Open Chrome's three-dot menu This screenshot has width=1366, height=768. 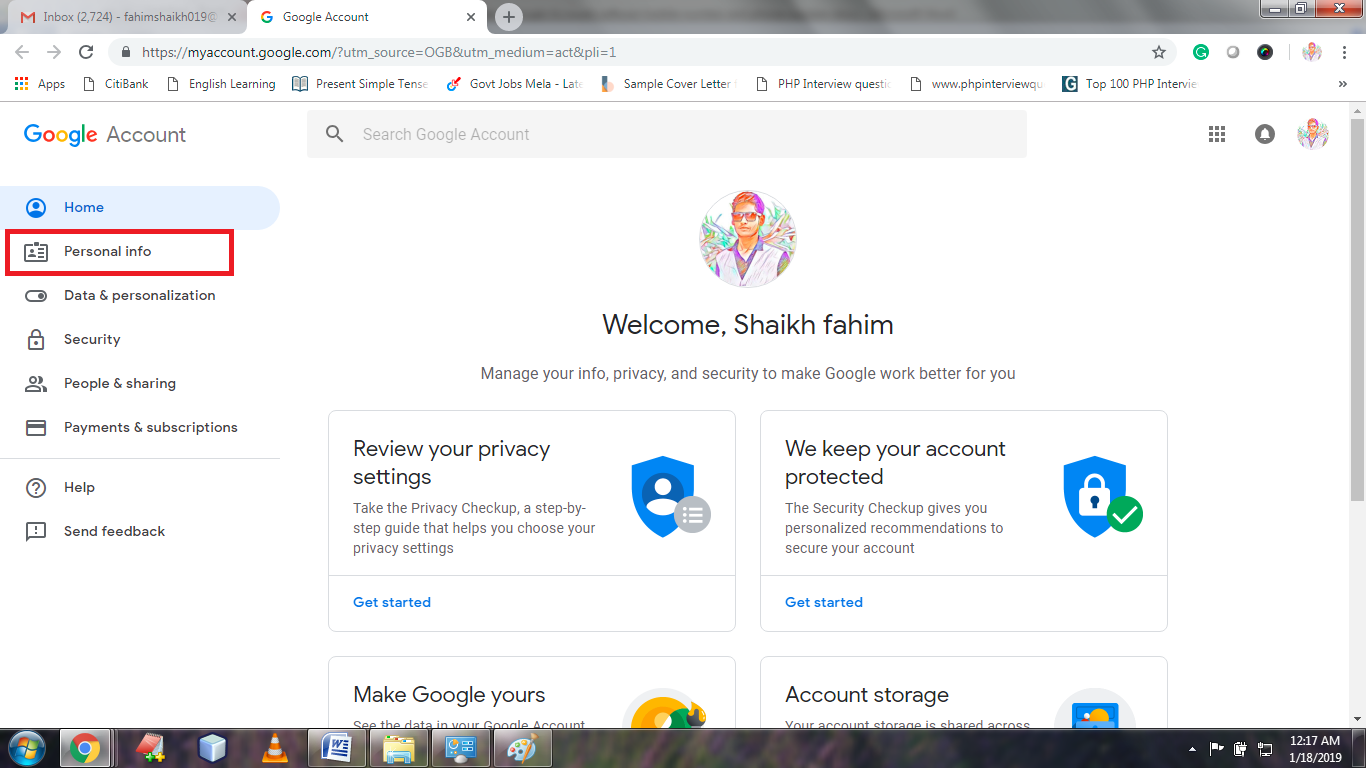point(1345,51)
